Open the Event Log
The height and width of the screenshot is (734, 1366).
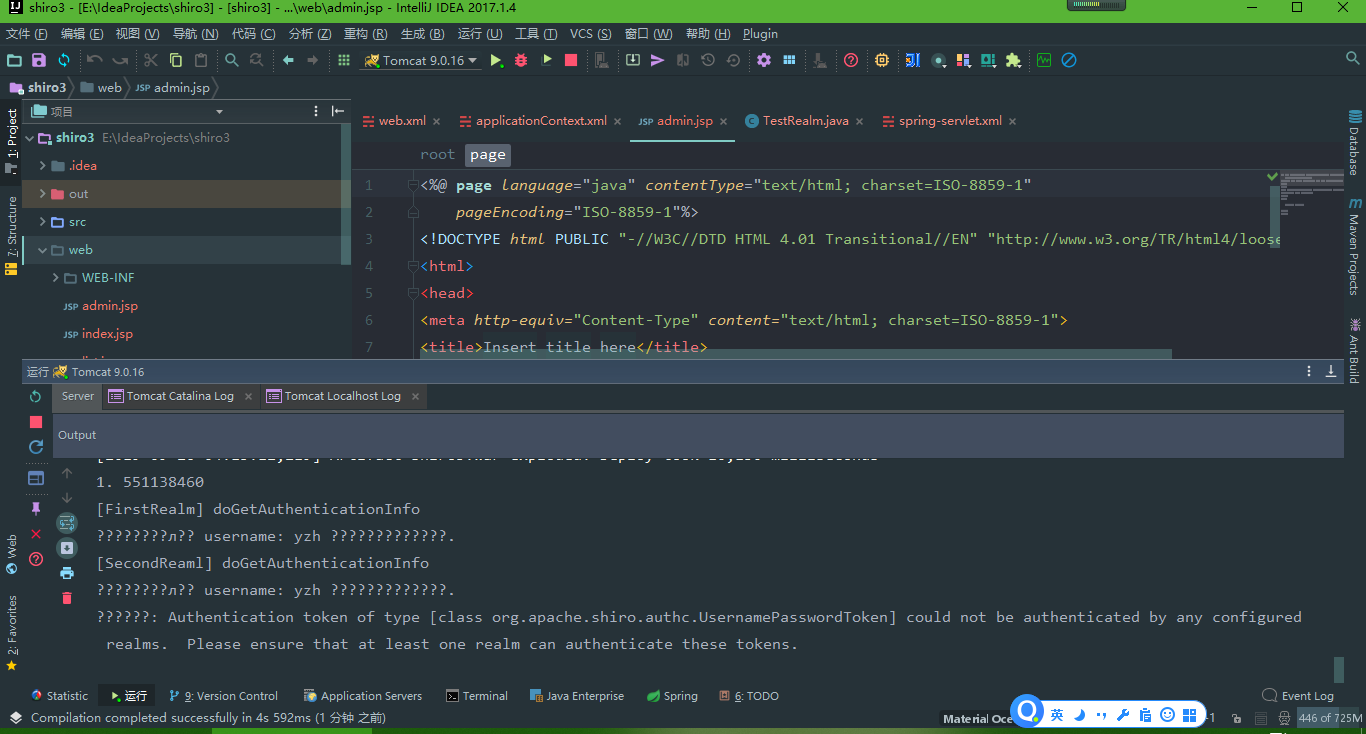(1298, 696)
